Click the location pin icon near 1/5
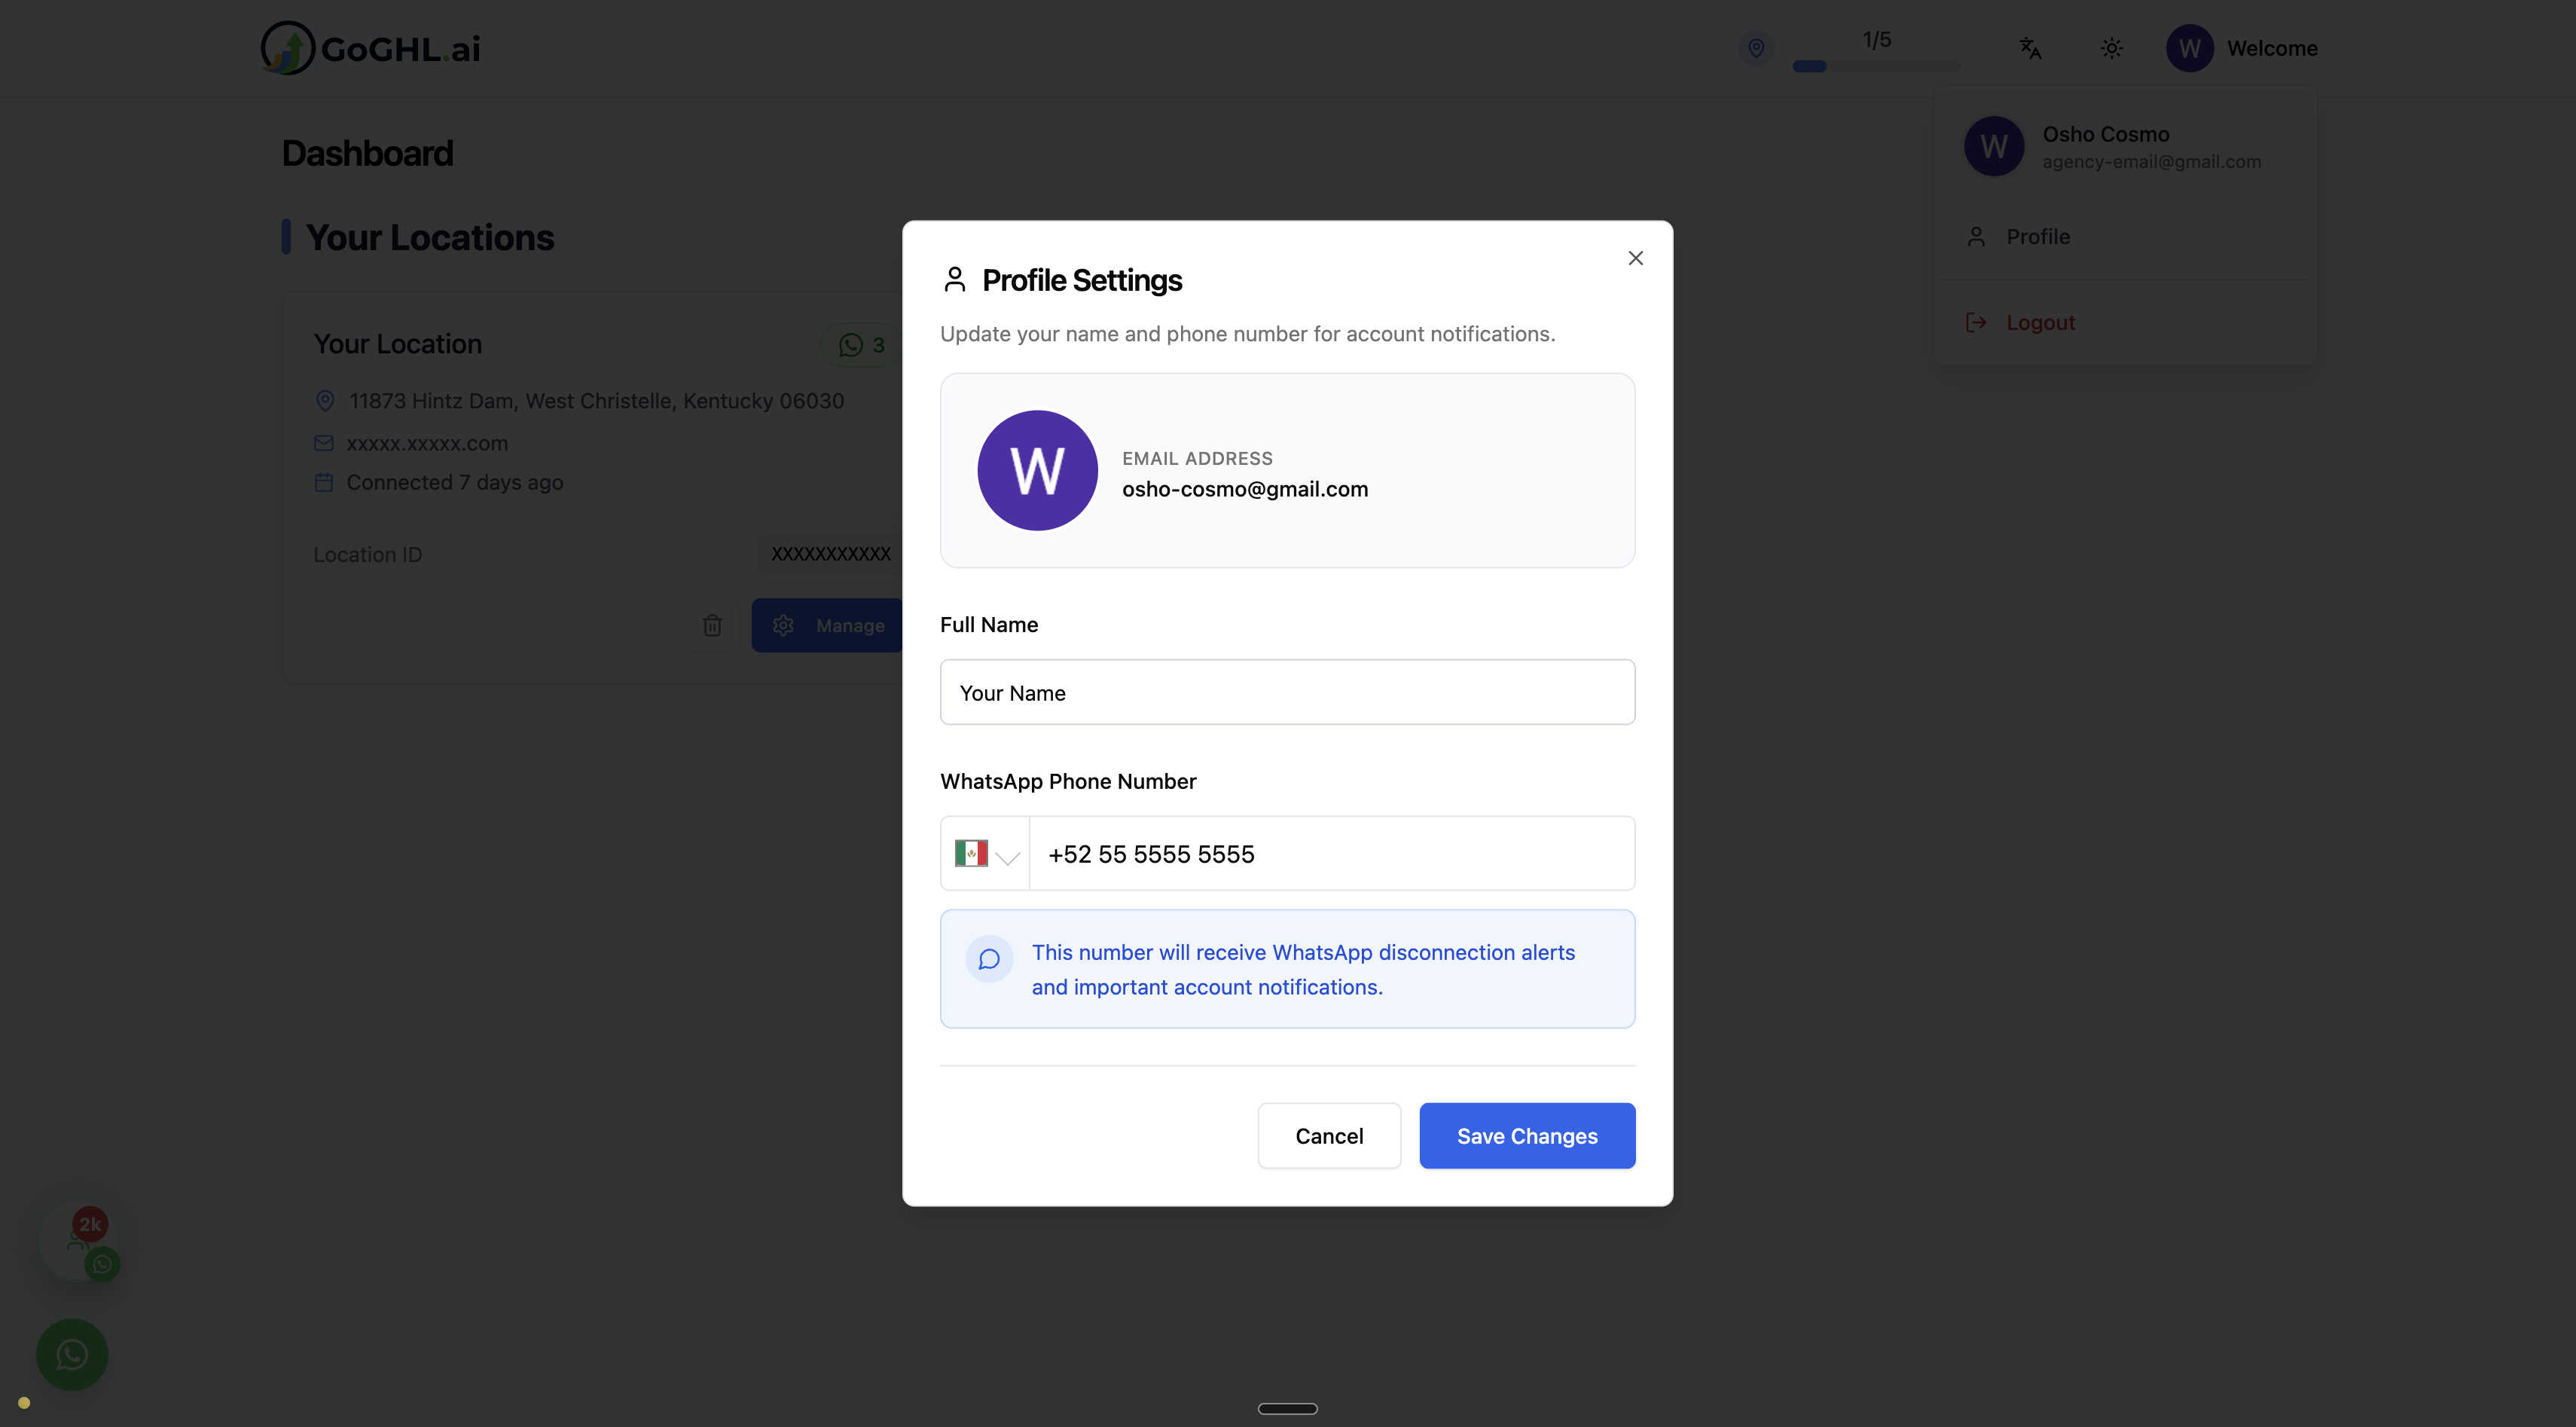The width and height of the screenshot is (2576, 1427). [1755, 48]
